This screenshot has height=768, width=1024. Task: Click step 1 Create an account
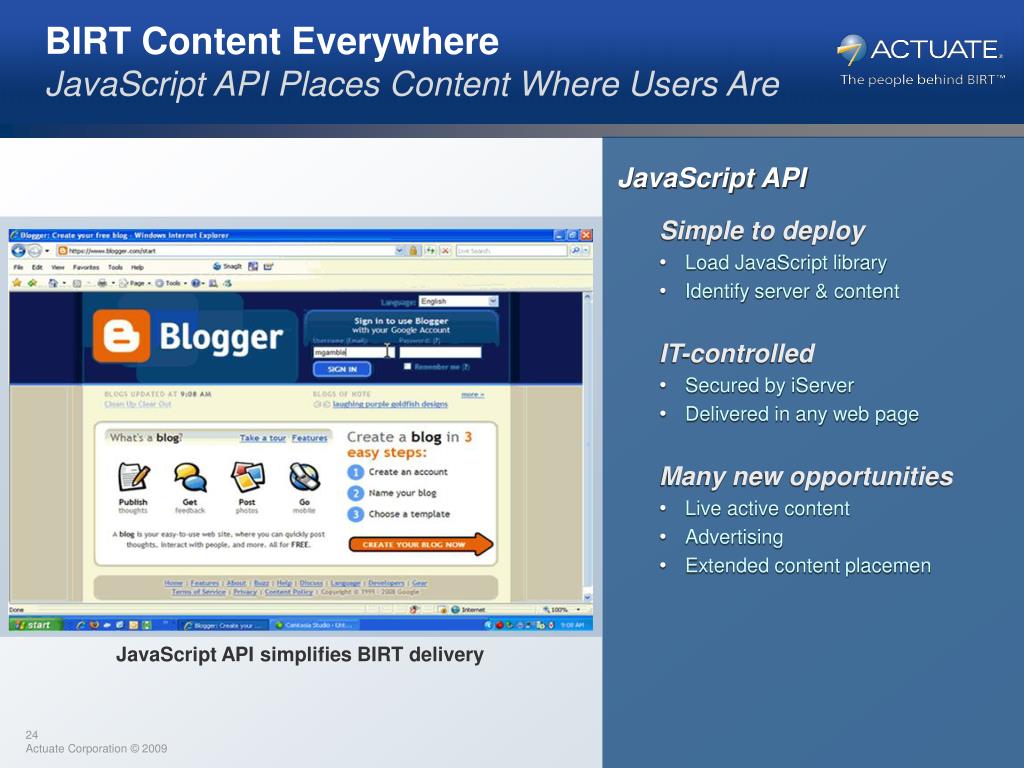click(x=398, y=472)
